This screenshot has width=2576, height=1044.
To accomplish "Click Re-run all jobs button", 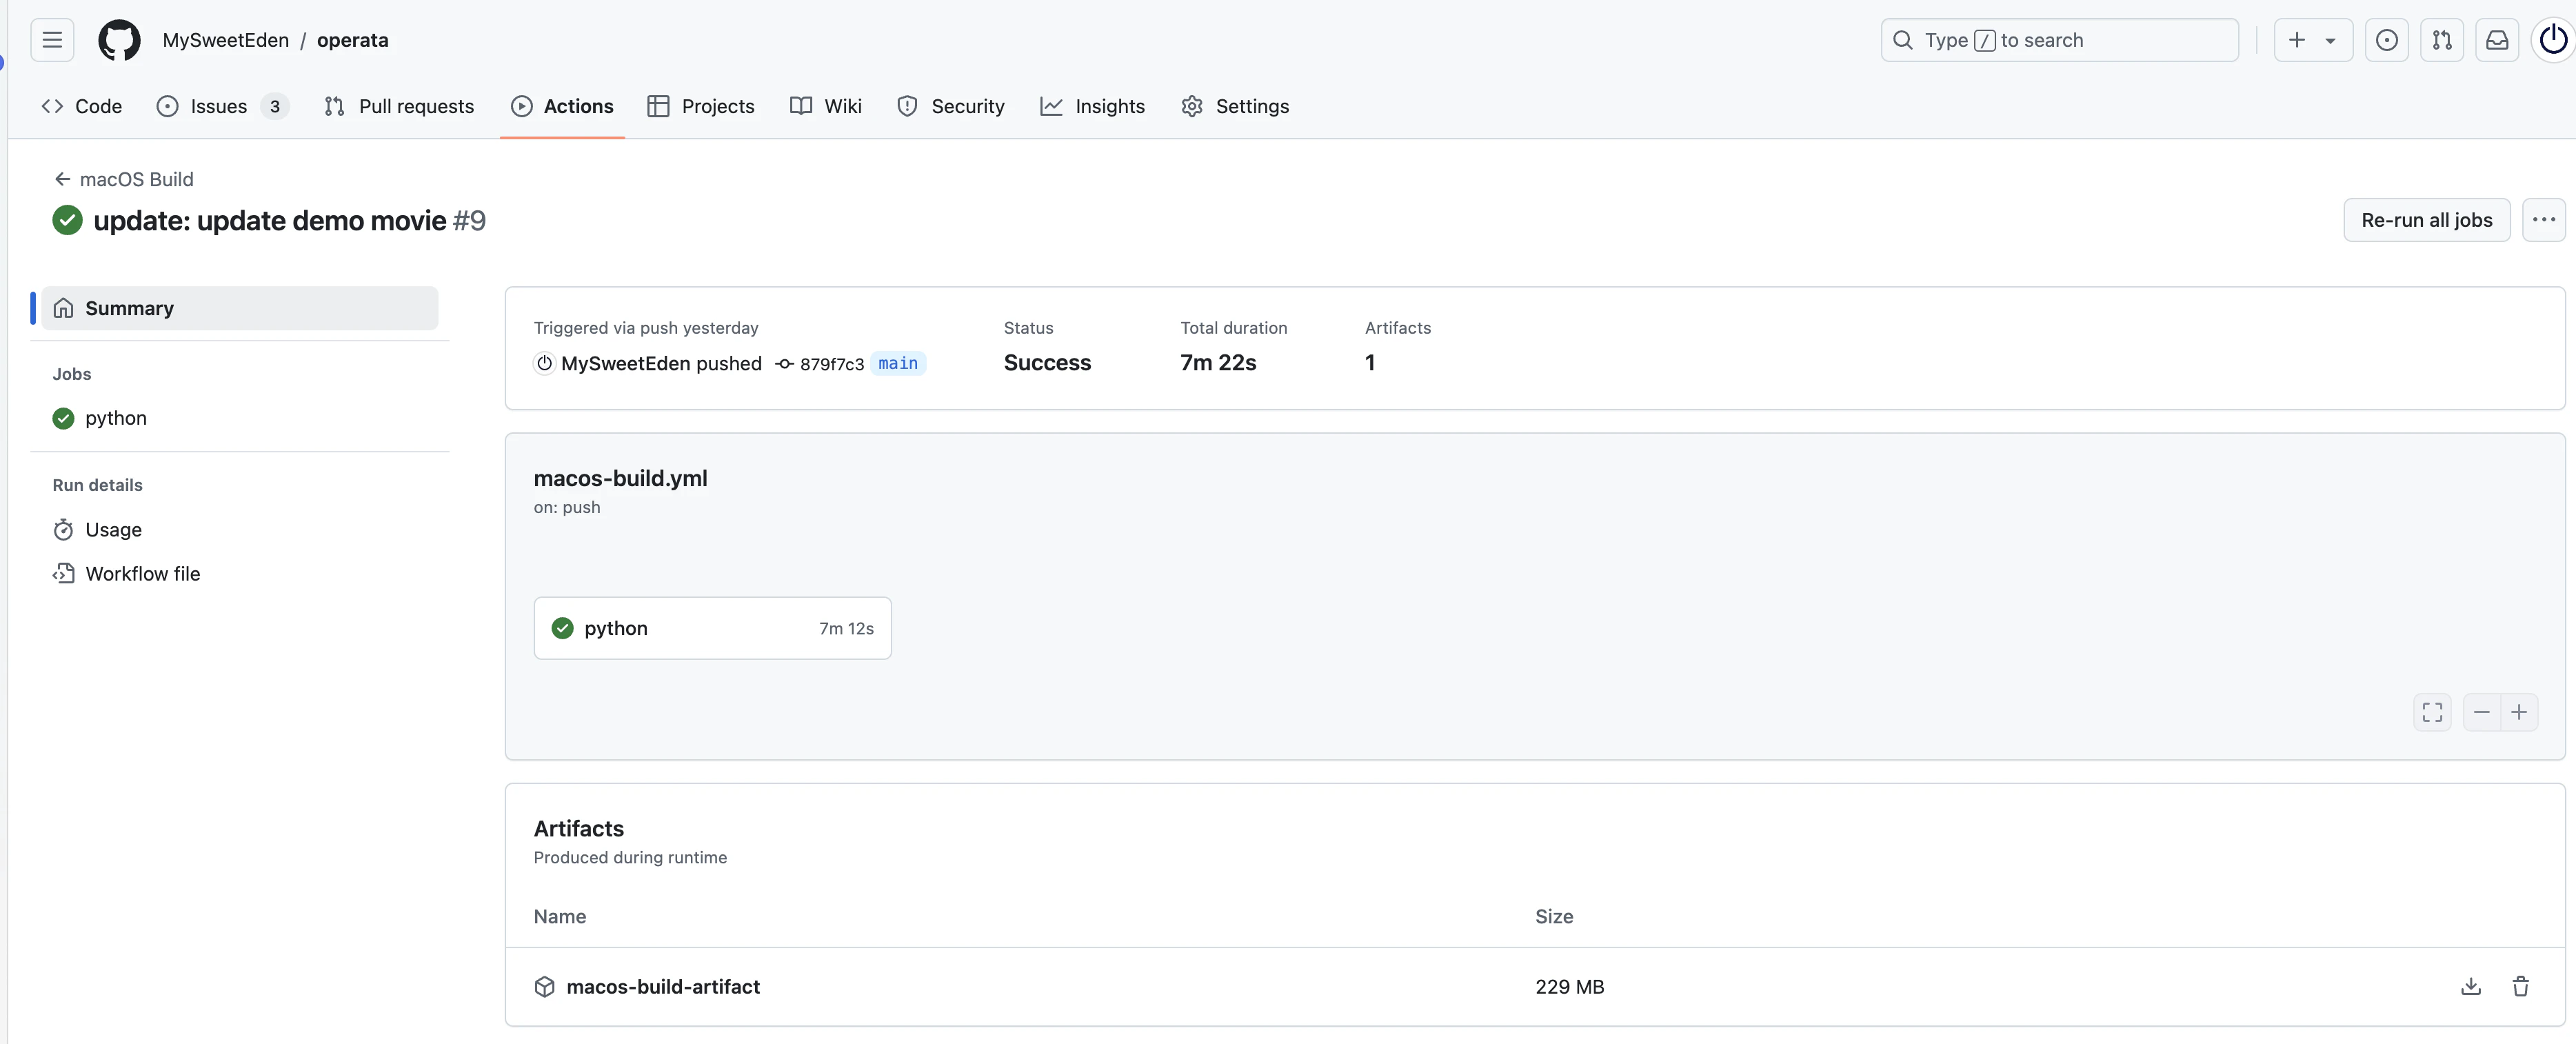I will coord(2426,220).
